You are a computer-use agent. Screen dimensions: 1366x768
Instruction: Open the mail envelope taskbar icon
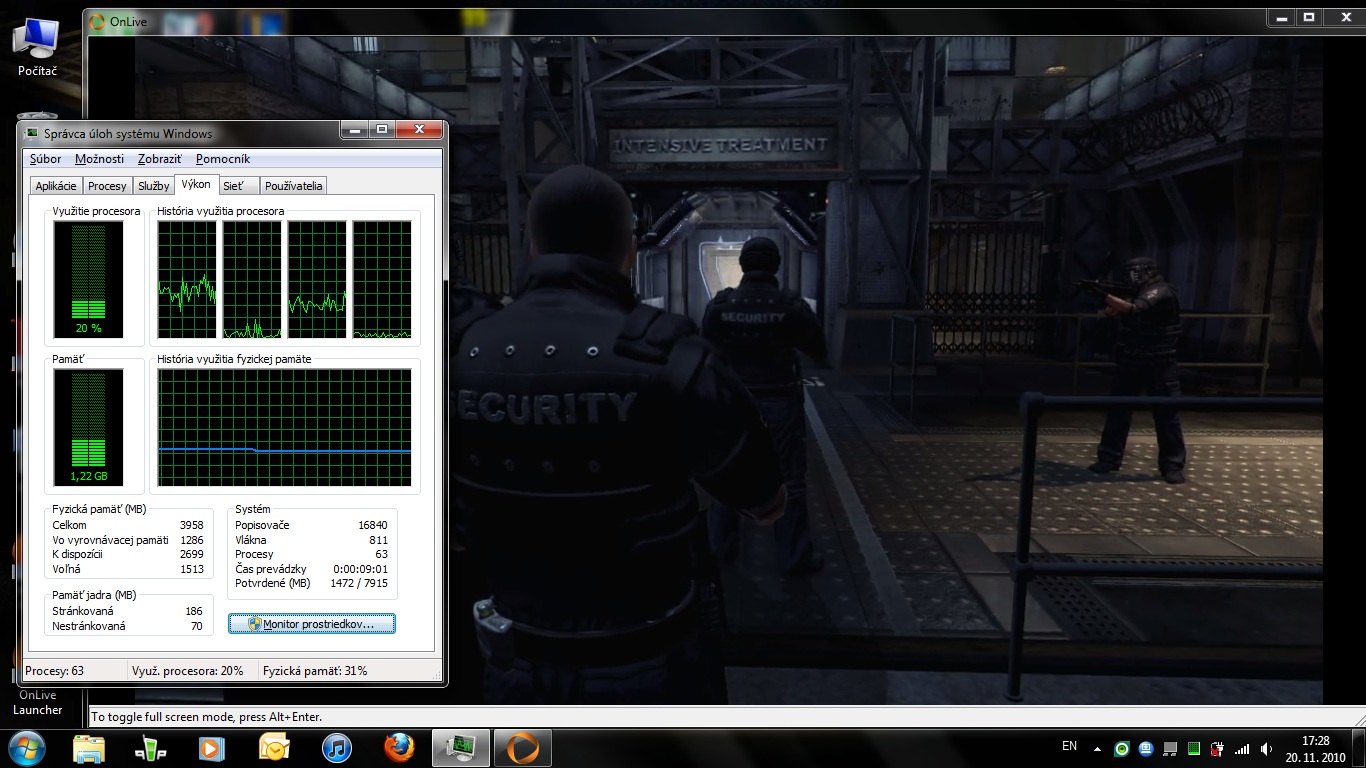pyautogui.click(x=274, y=748)
